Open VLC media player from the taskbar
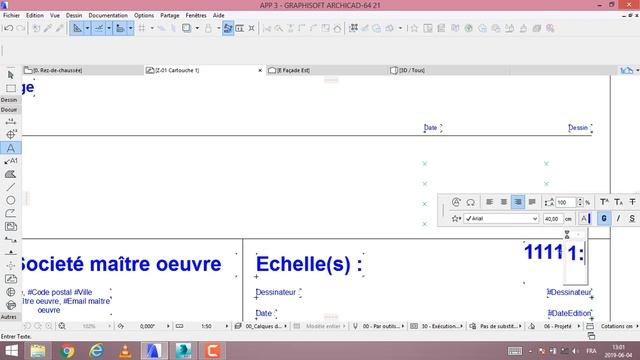The height and width of the screenshot is (360, 640). (125, 351)
